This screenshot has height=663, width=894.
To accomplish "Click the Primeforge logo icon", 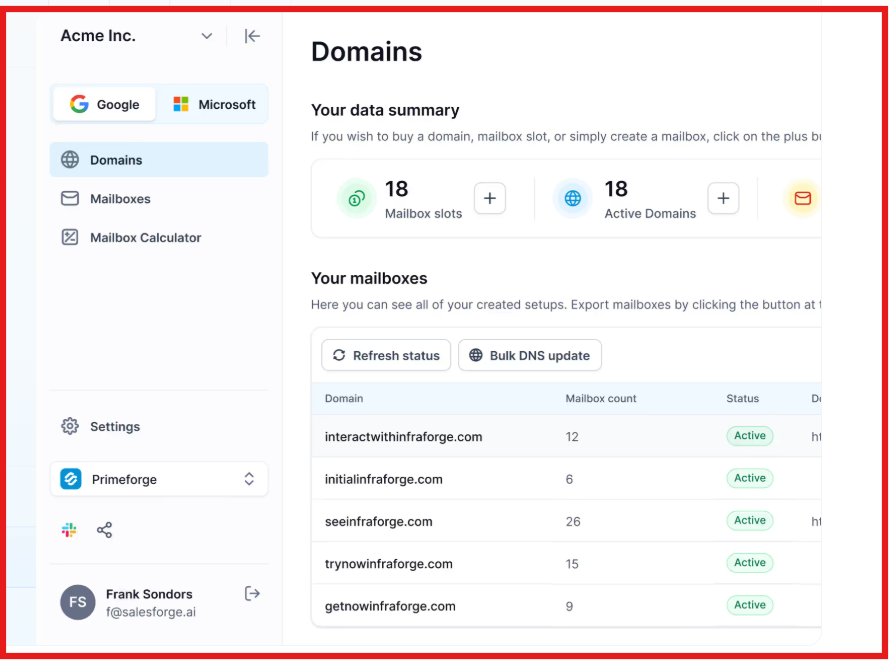I will pyautogui.click(x=71, y=479).
